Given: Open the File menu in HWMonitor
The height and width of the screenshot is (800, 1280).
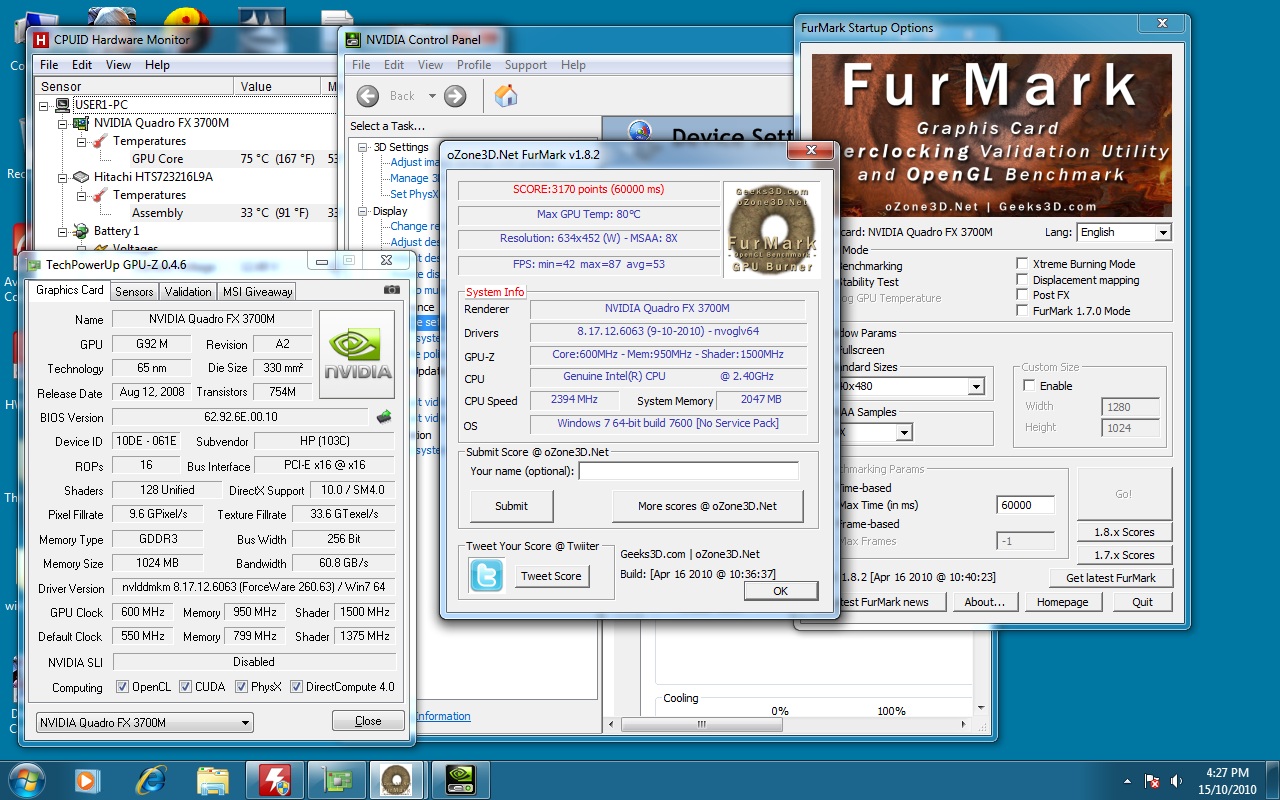Looking at the screenshot, I should pyautogui.click(x=49, y=65).
